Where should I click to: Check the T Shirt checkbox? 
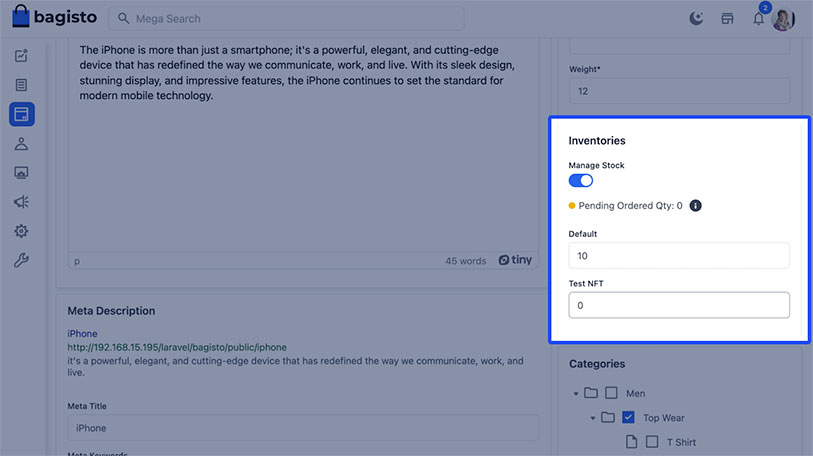652,441
